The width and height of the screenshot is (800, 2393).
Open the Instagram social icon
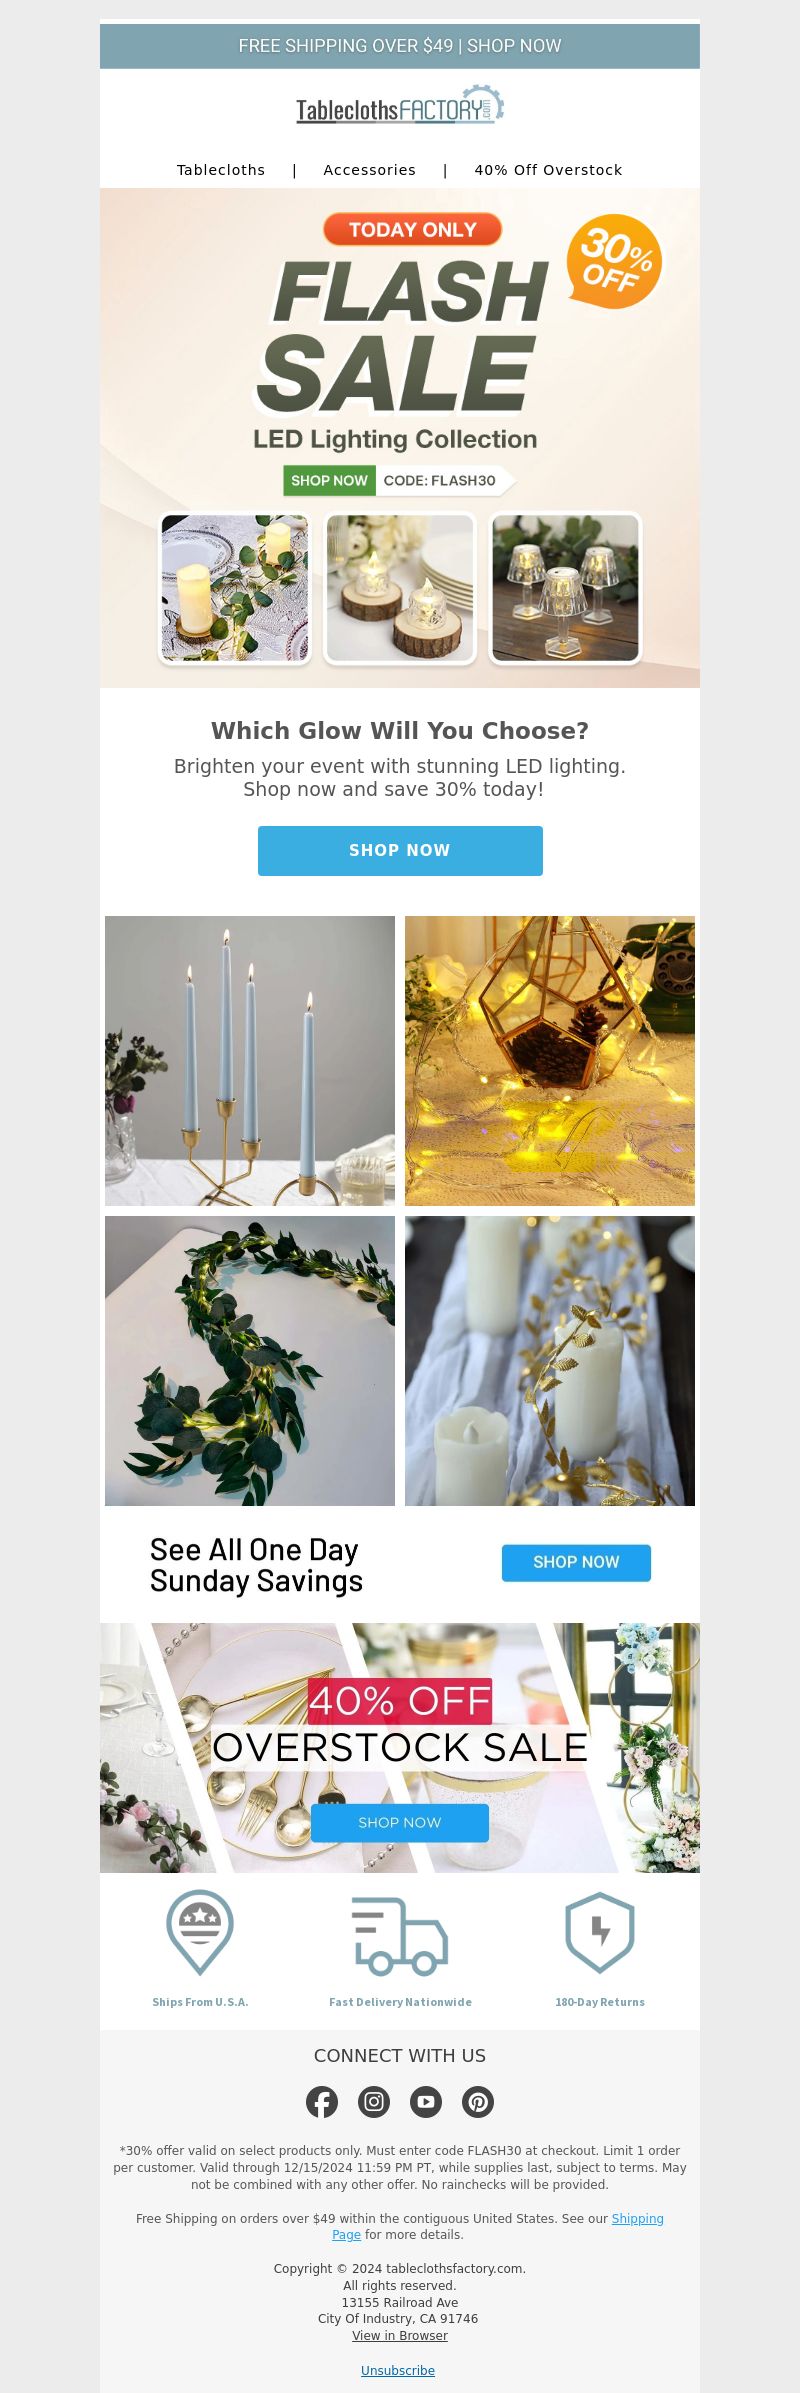pos(374,2102)
